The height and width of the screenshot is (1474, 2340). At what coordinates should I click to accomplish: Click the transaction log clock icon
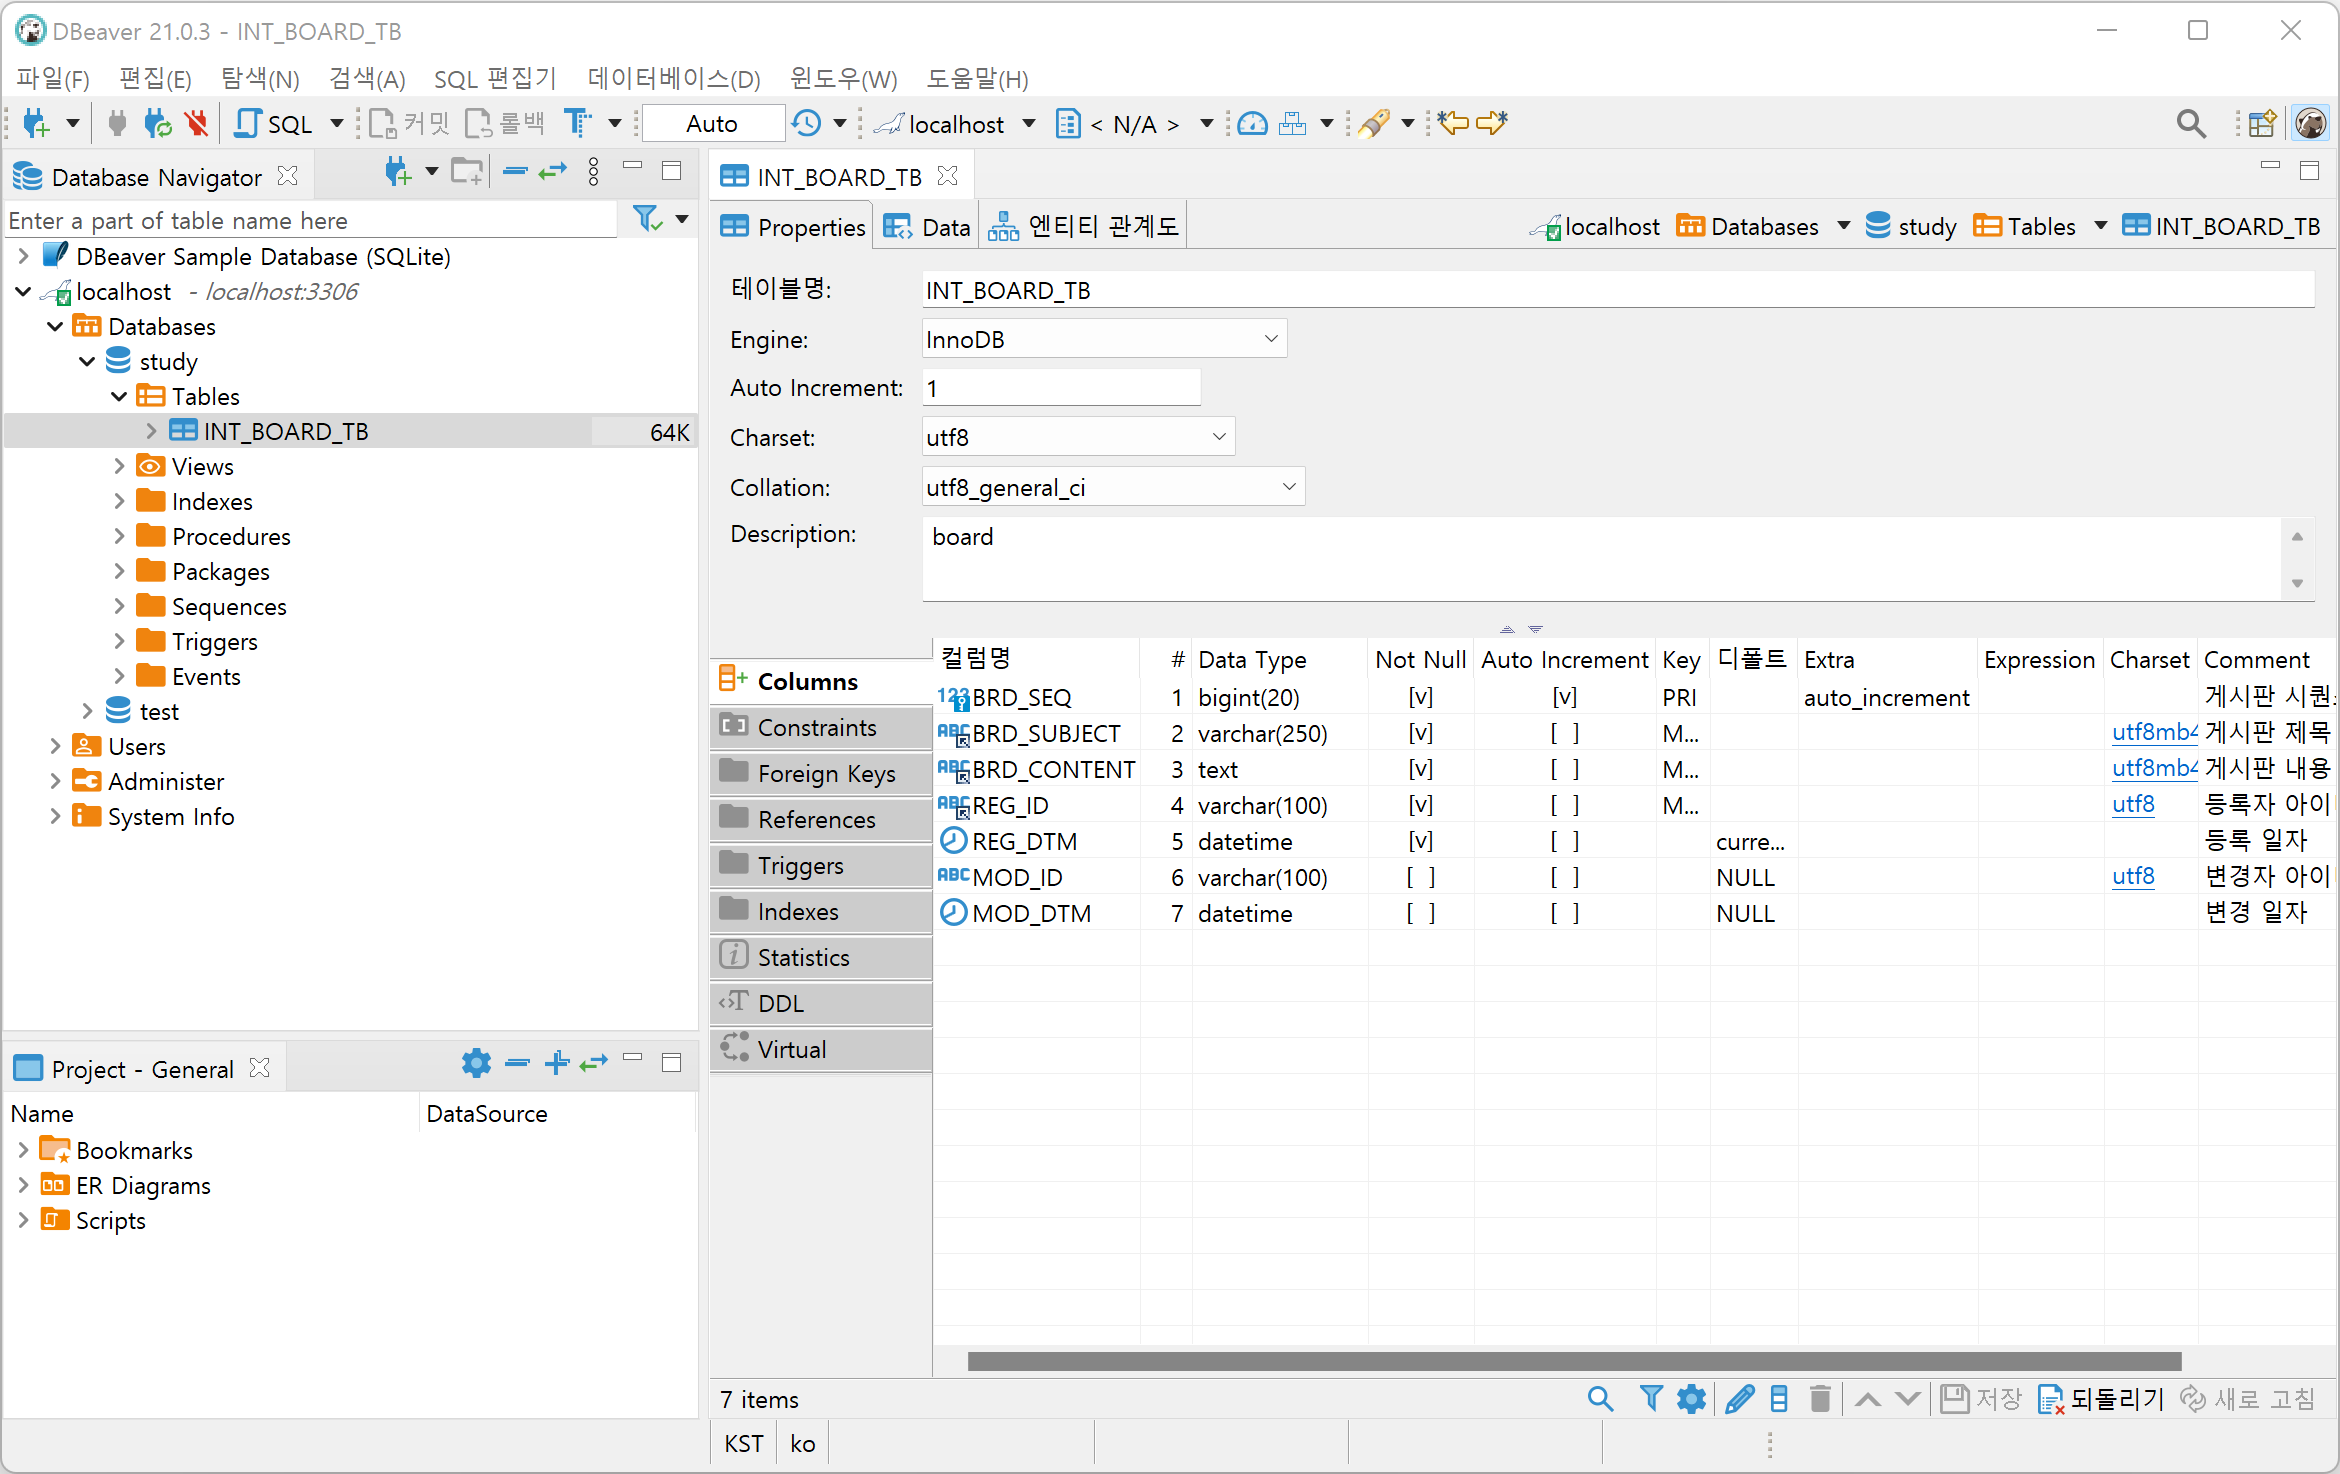pos(806,123)
